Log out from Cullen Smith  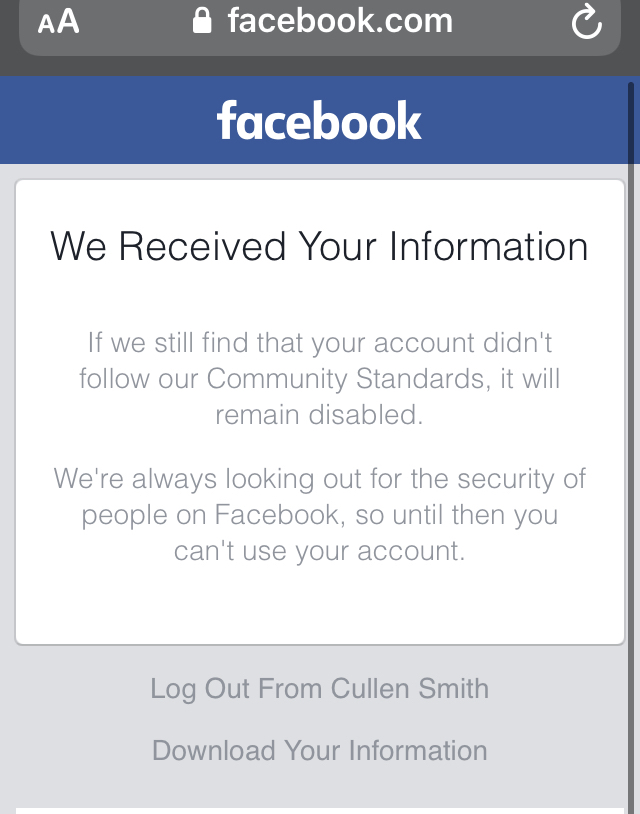point(320,688)
